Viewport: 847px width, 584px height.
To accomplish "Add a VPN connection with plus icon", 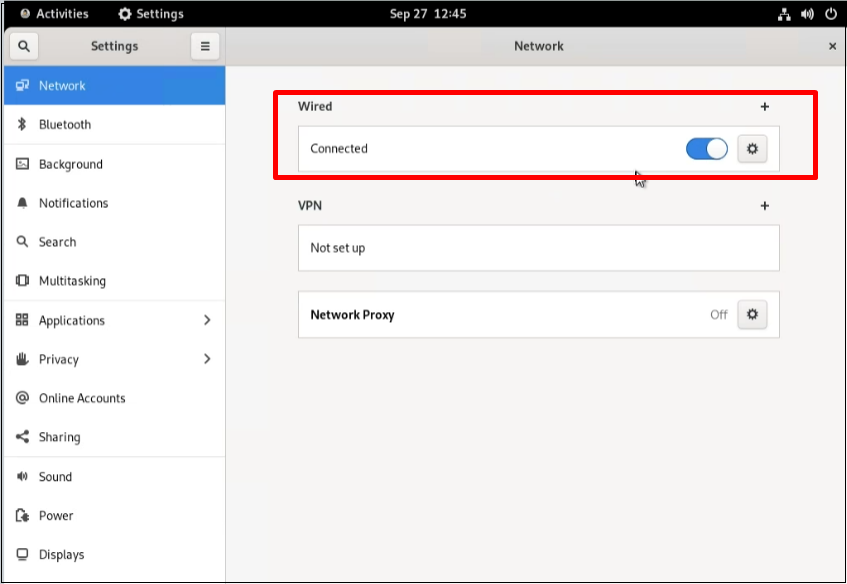I will point(765,206).
